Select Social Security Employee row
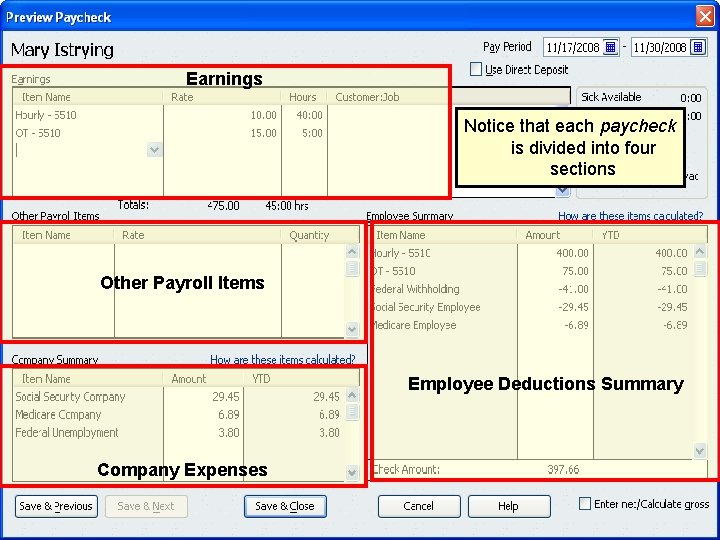 click(533, 307)
